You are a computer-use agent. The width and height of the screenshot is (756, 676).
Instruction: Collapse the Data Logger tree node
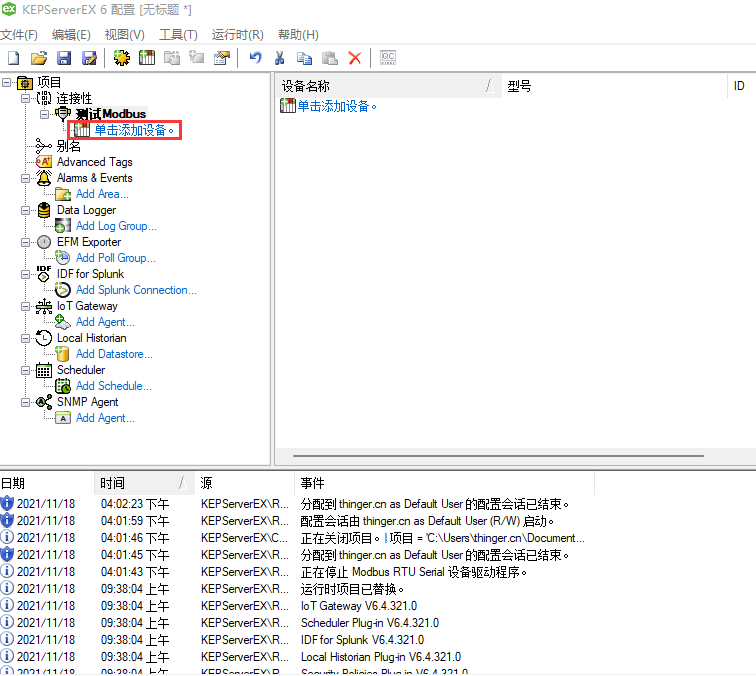point(25,210)
